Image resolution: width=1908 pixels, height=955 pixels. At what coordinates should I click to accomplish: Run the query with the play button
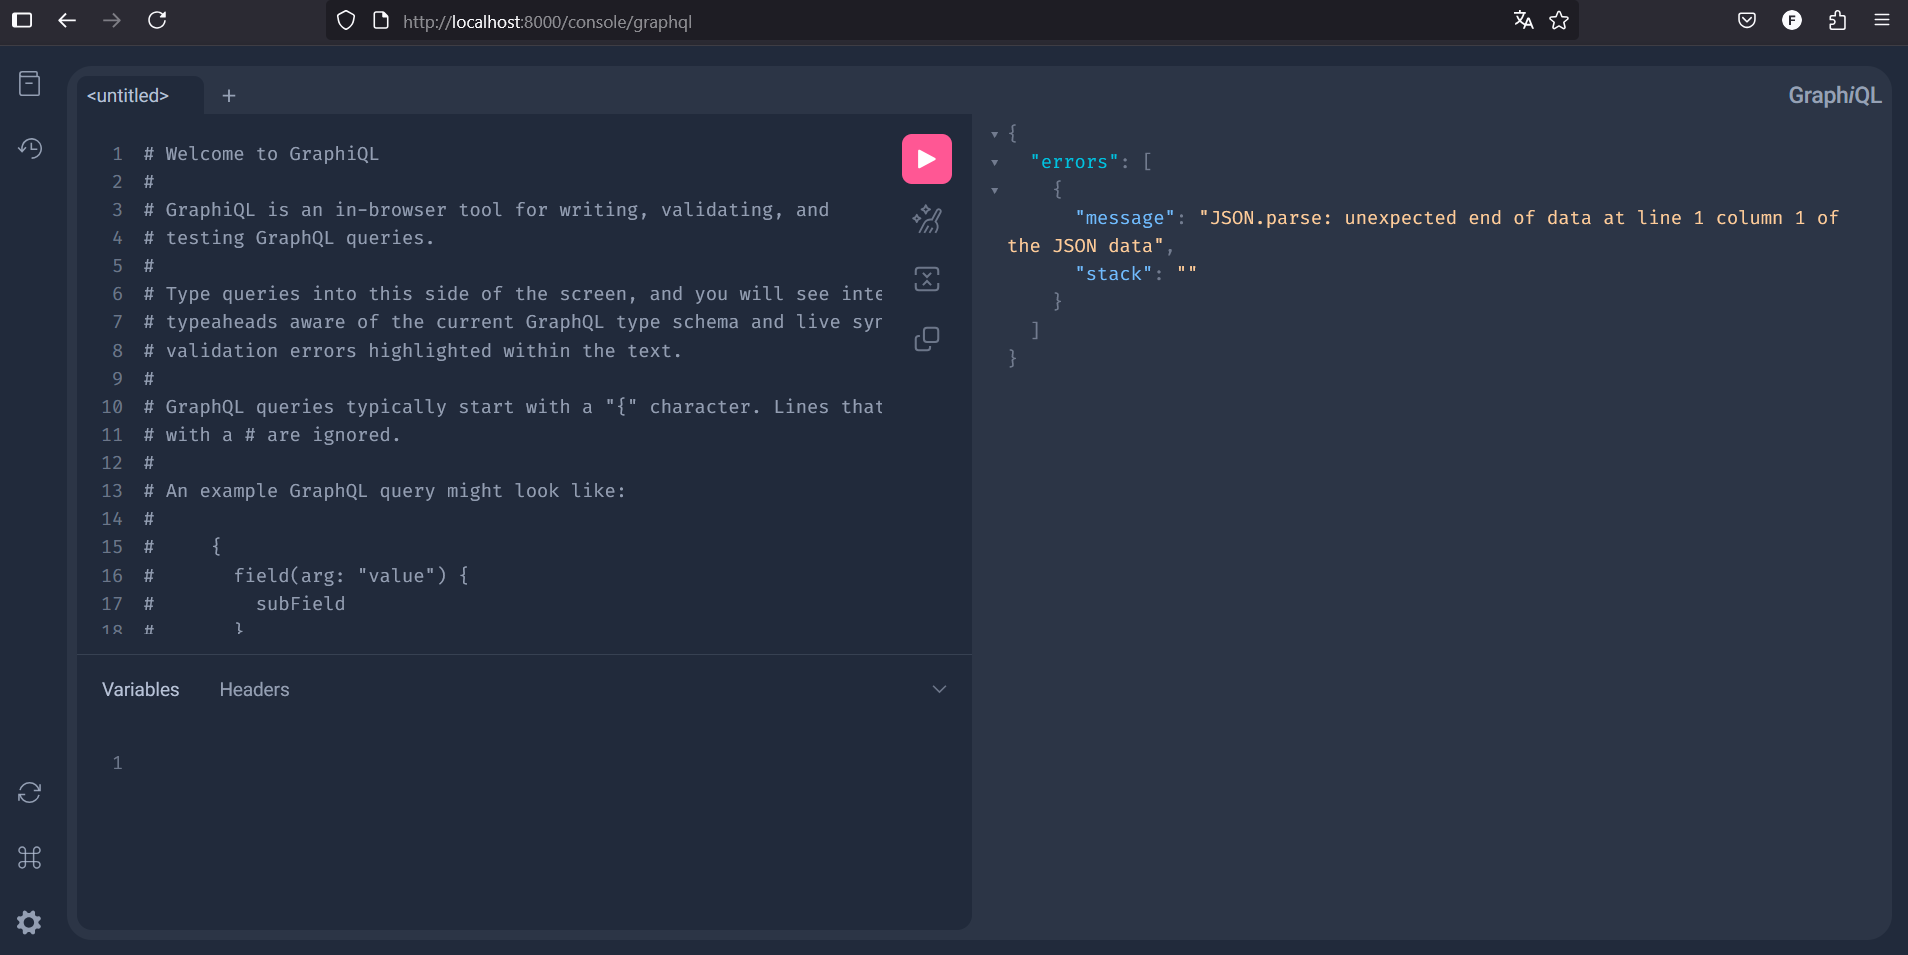tap(926, 159)
